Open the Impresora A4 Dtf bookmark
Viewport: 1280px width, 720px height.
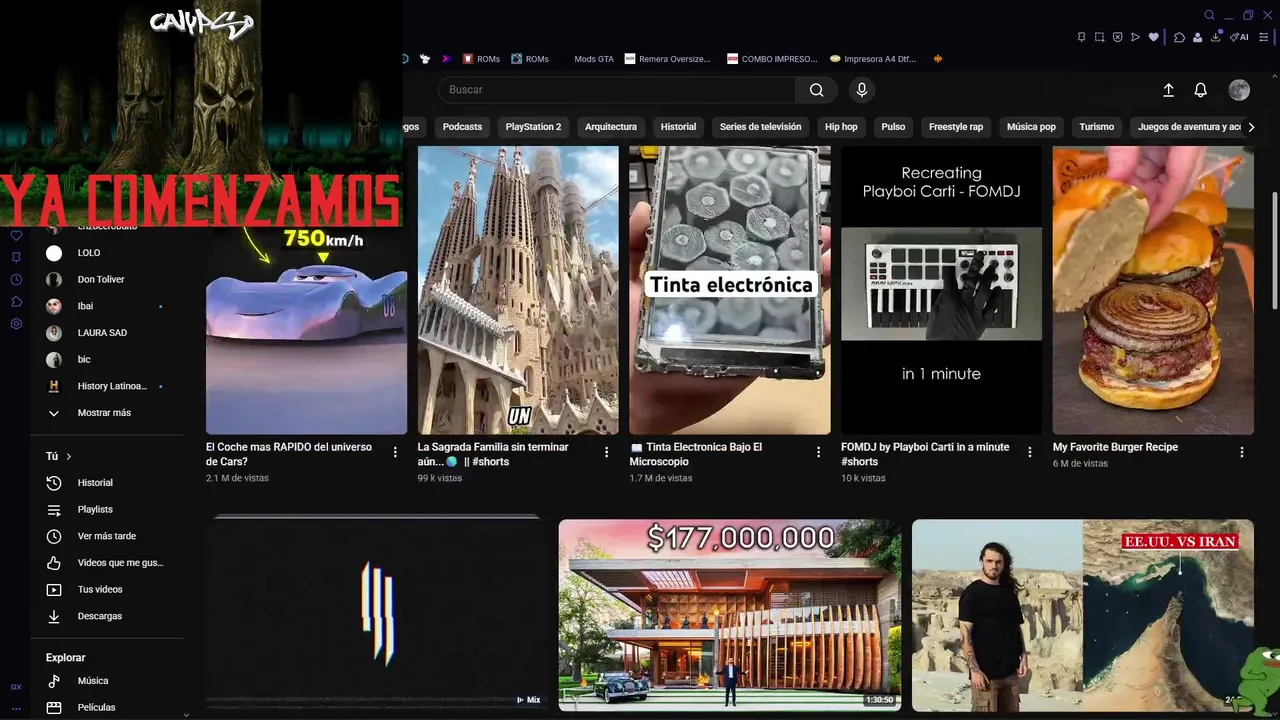click(x=873, y=59)
